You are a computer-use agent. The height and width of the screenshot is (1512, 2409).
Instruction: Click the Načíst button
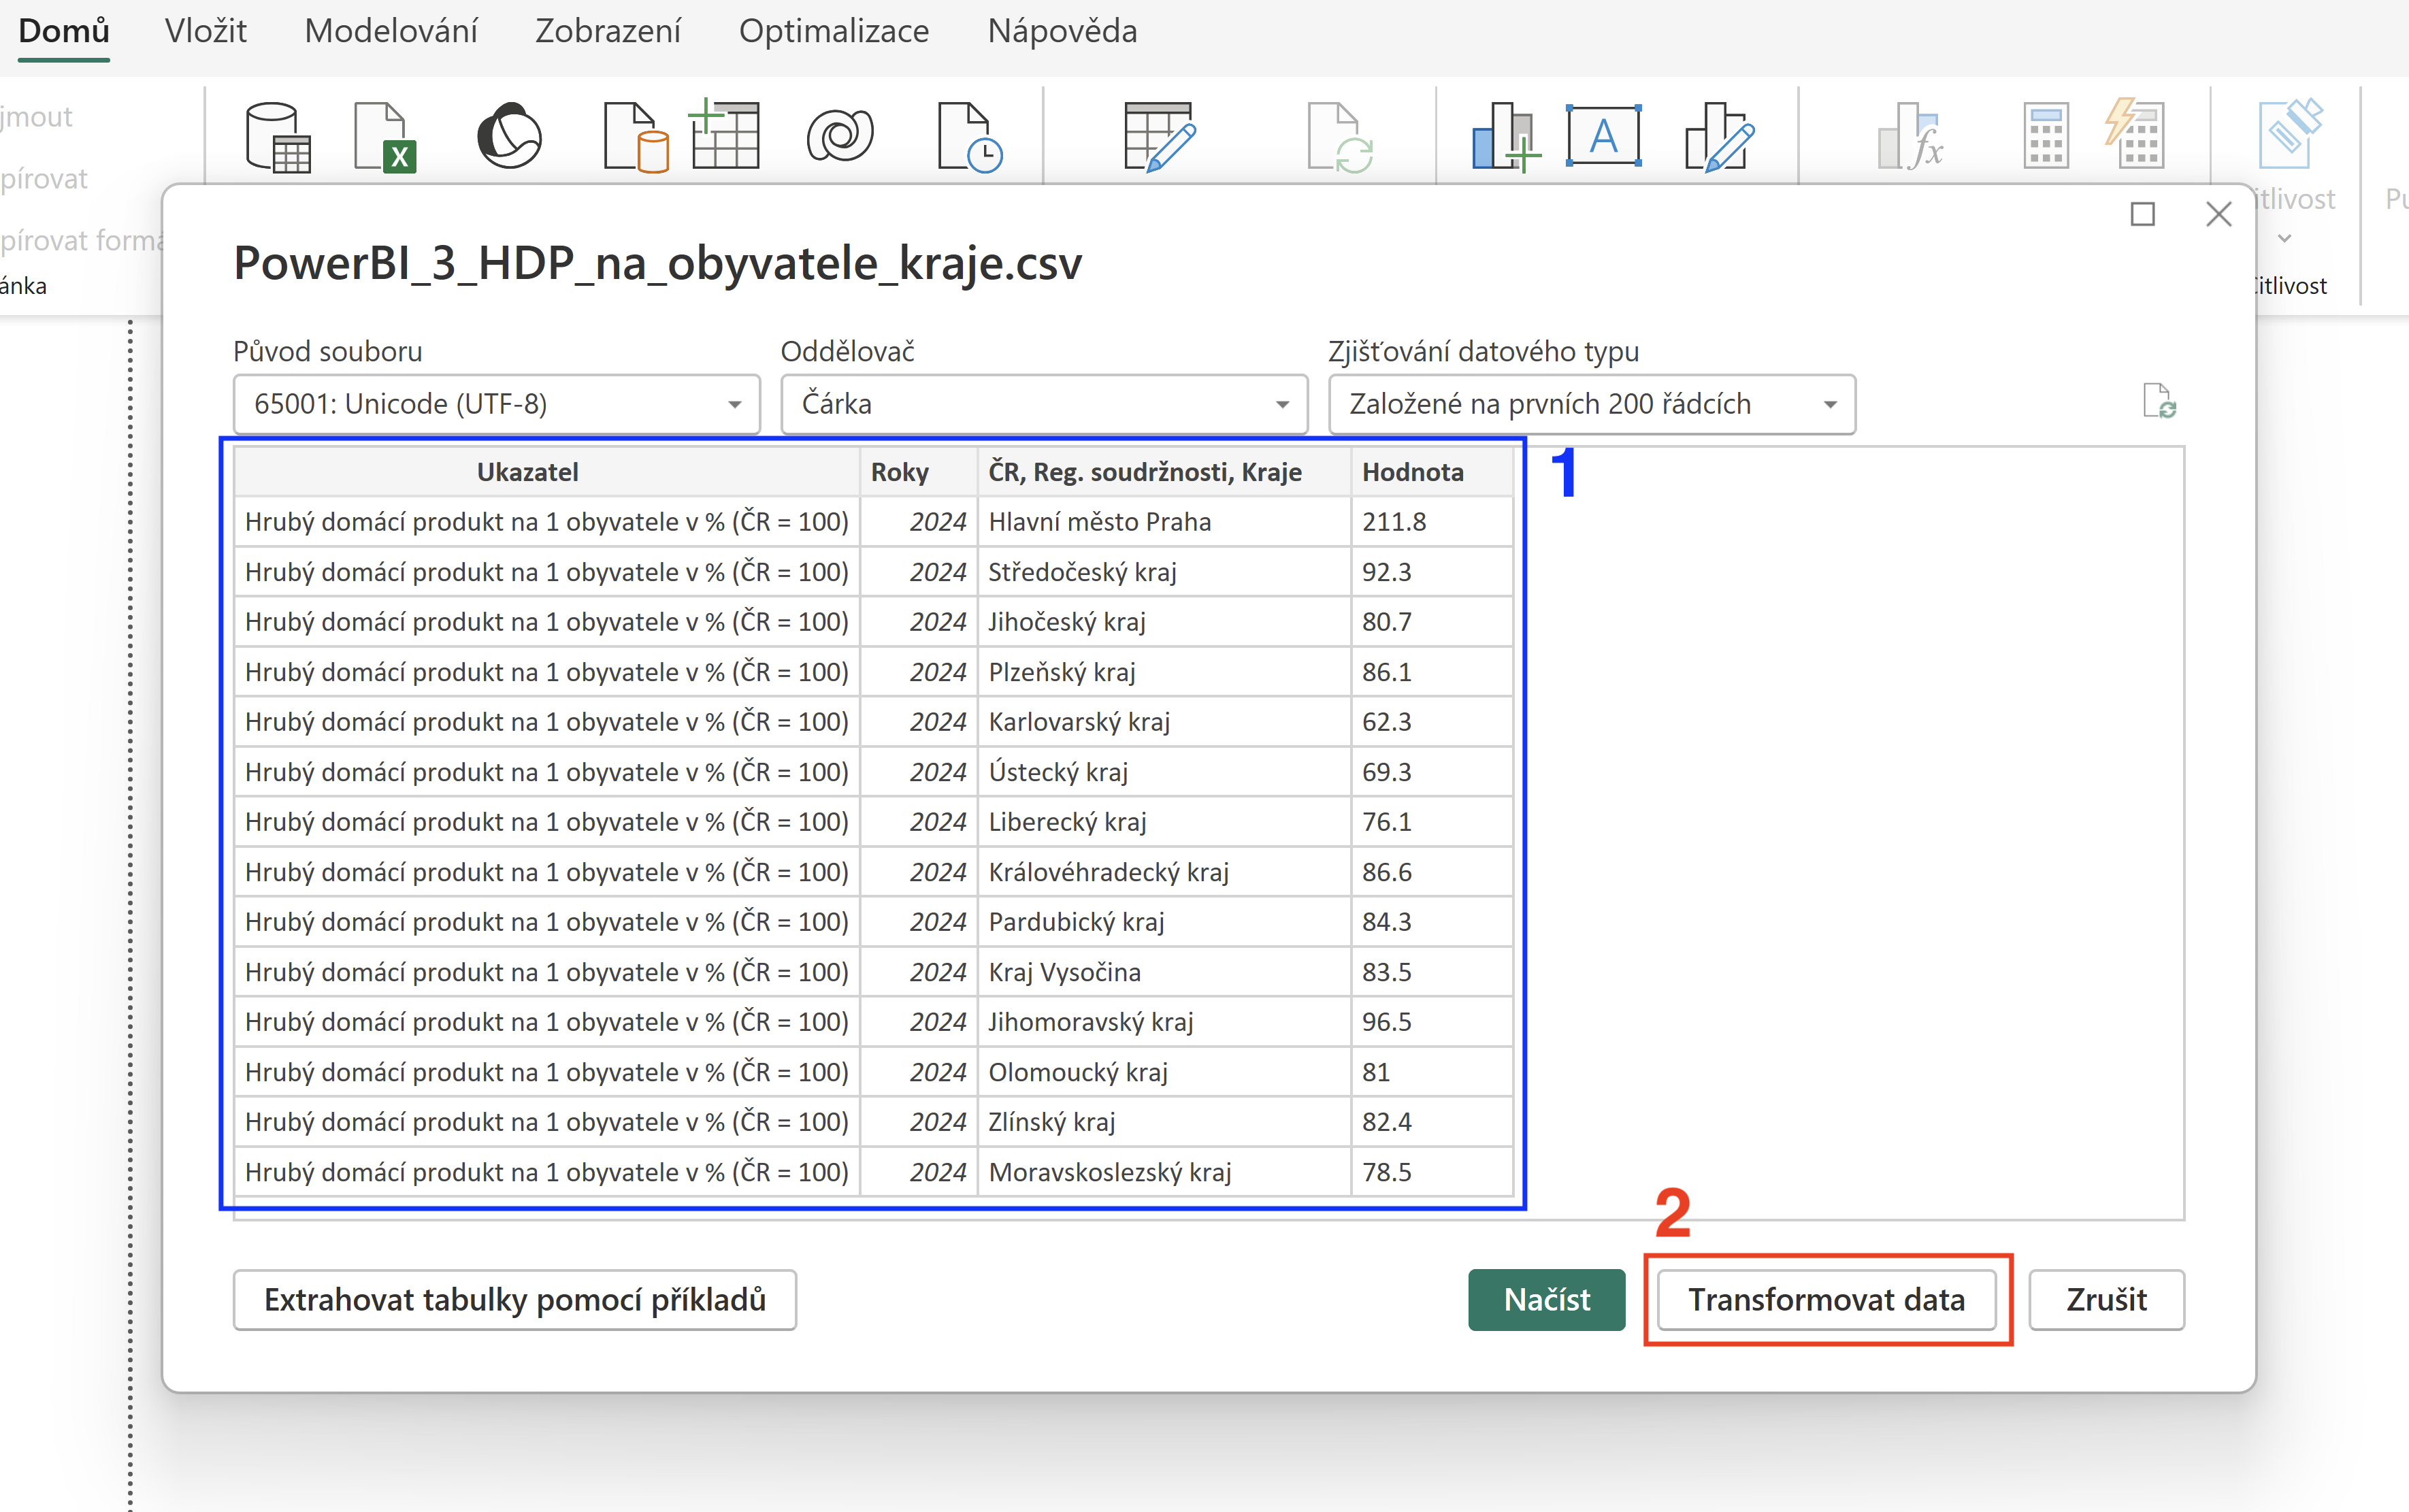point(1546,1299)
